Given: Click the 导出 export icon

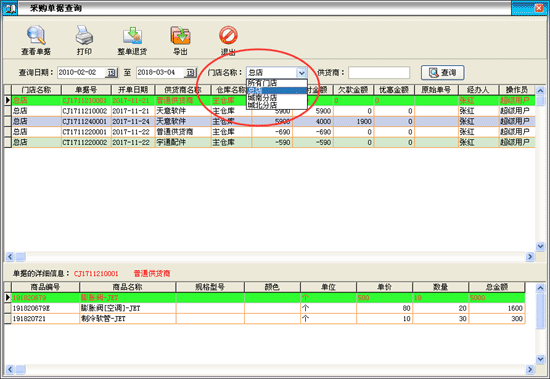Looking at the screenshot, I should tap(180, 36).
